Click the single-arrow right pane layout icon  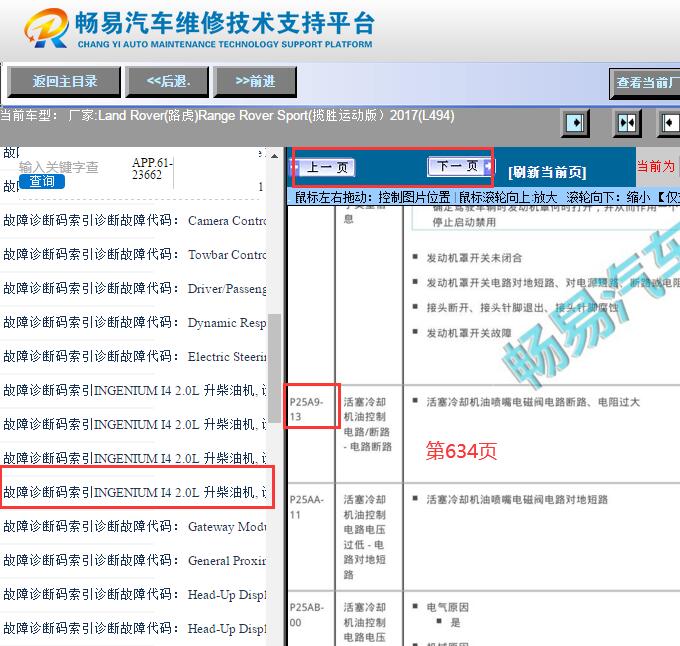tap(575, 123)
